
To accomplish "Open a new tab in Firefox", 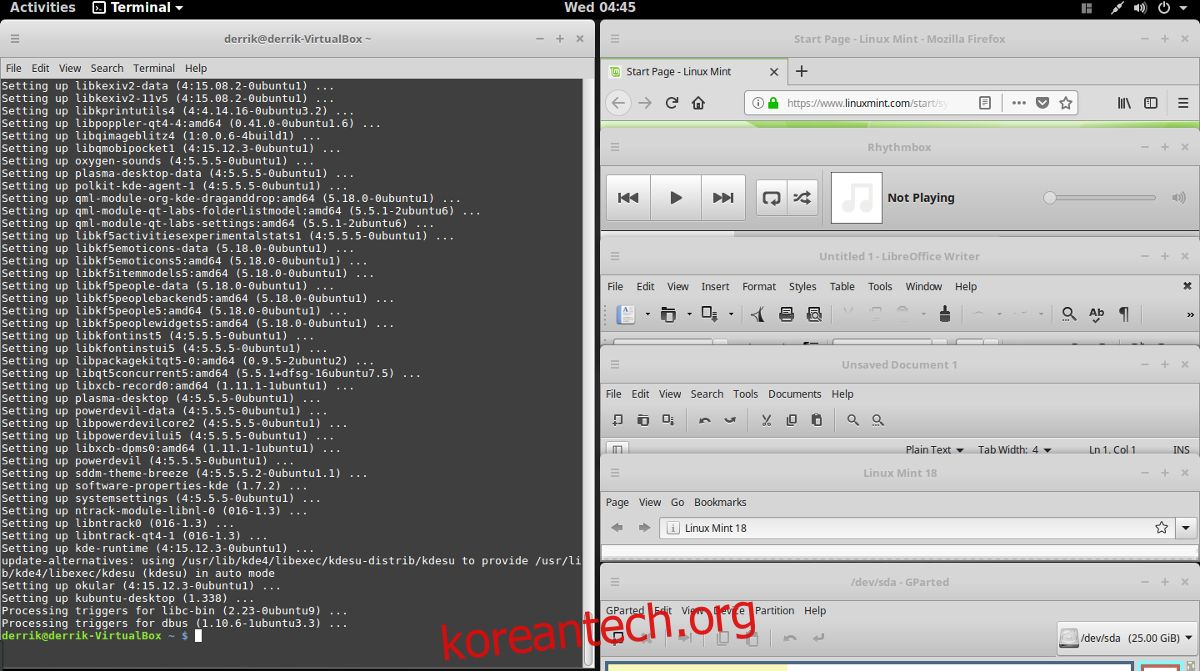I will click(801, 71).
